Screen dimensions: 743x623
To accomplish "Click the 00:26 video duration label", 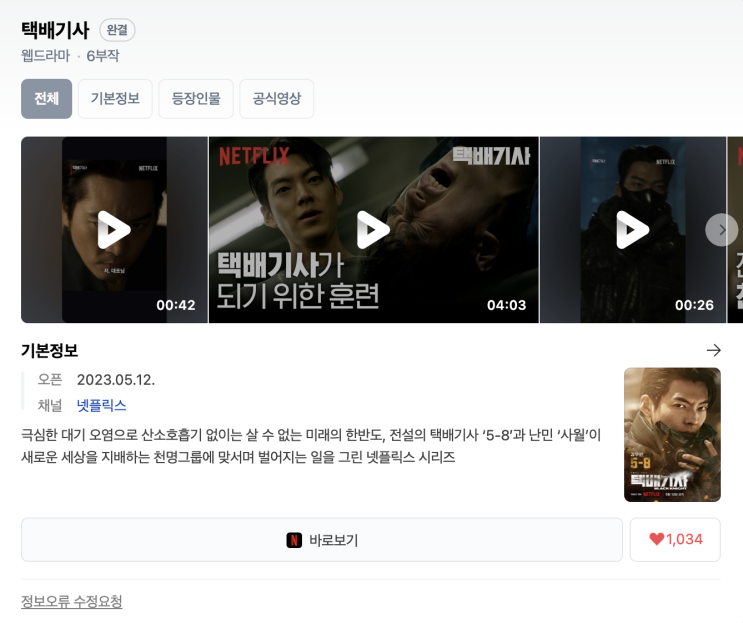I will [694, 305].
